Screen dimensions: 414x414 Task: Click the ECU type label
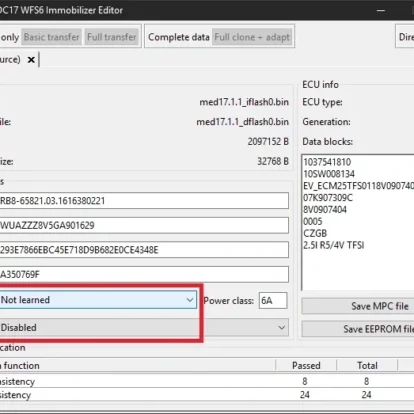point(322,102)
